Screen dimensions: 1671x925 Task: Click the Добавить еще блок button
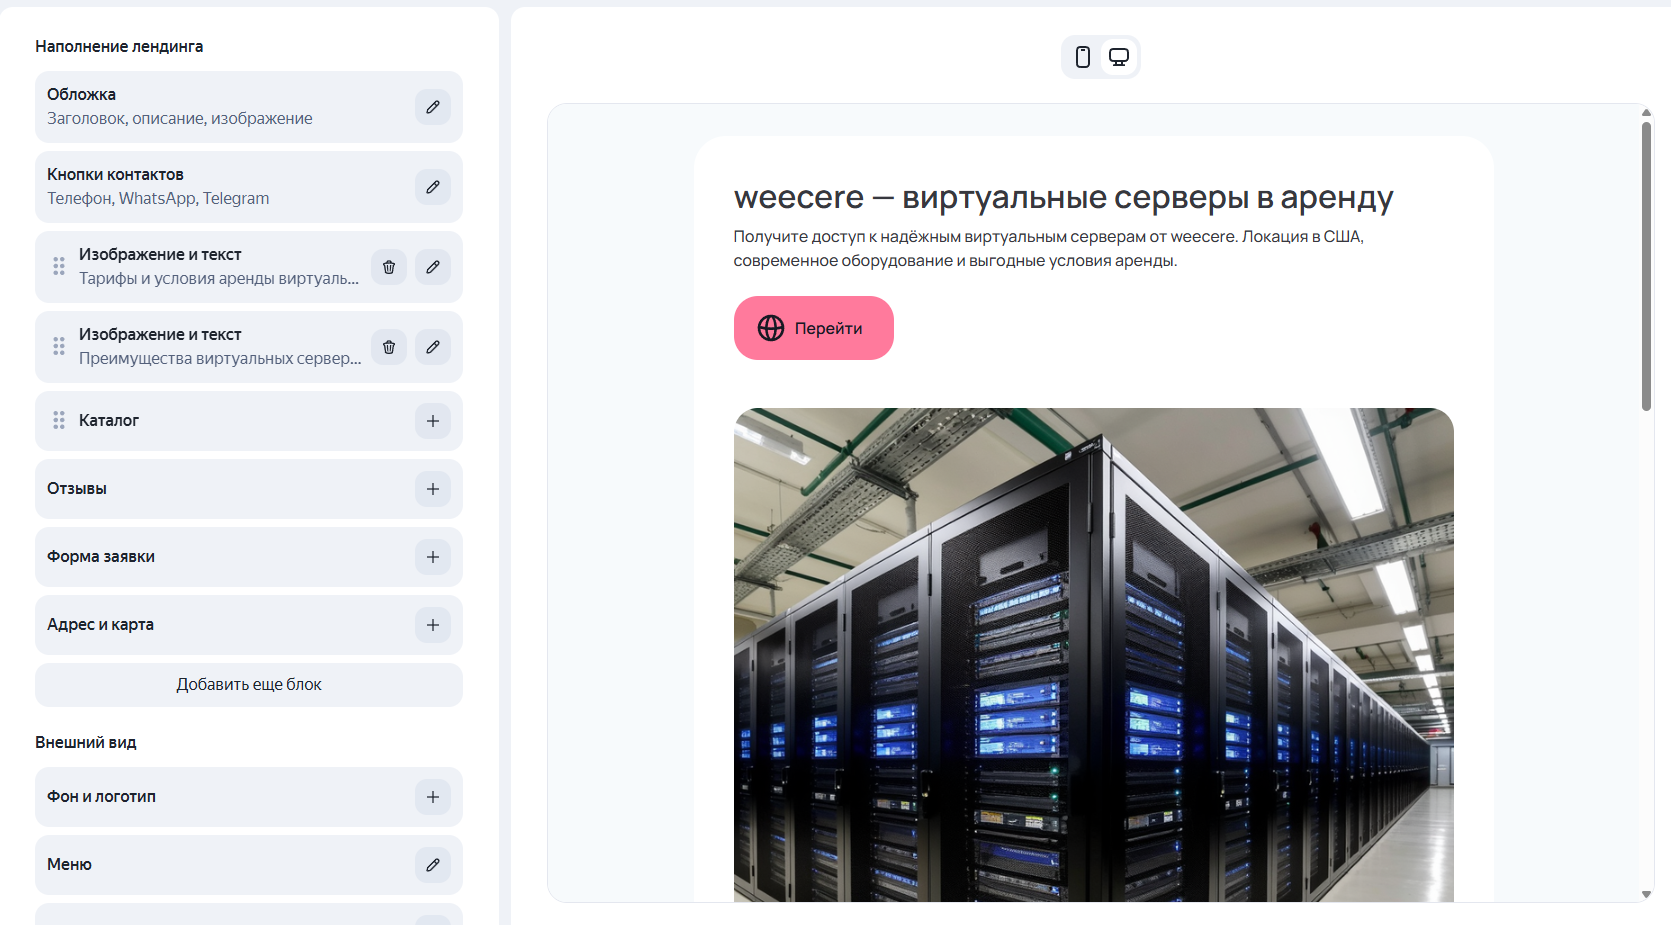[249, 685]
